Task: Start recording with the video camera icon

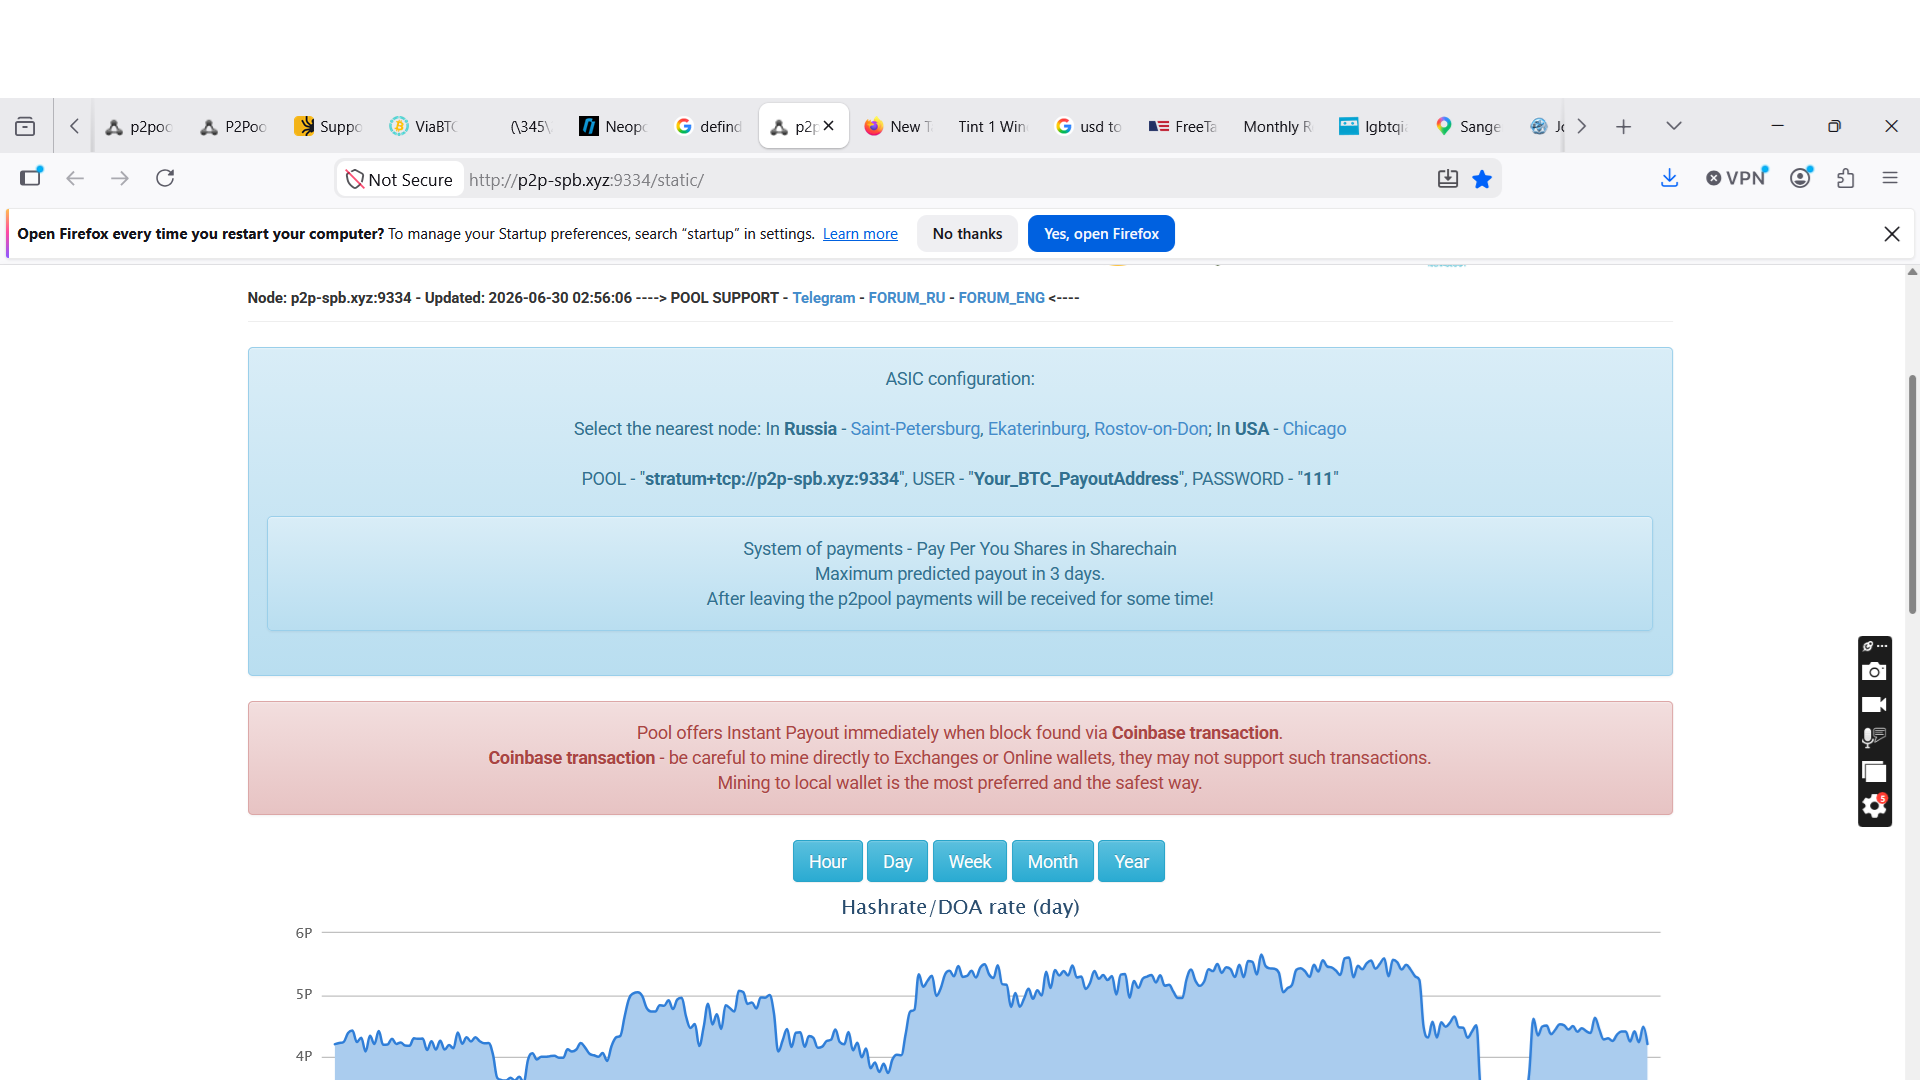Action: tap(1874, 705)
